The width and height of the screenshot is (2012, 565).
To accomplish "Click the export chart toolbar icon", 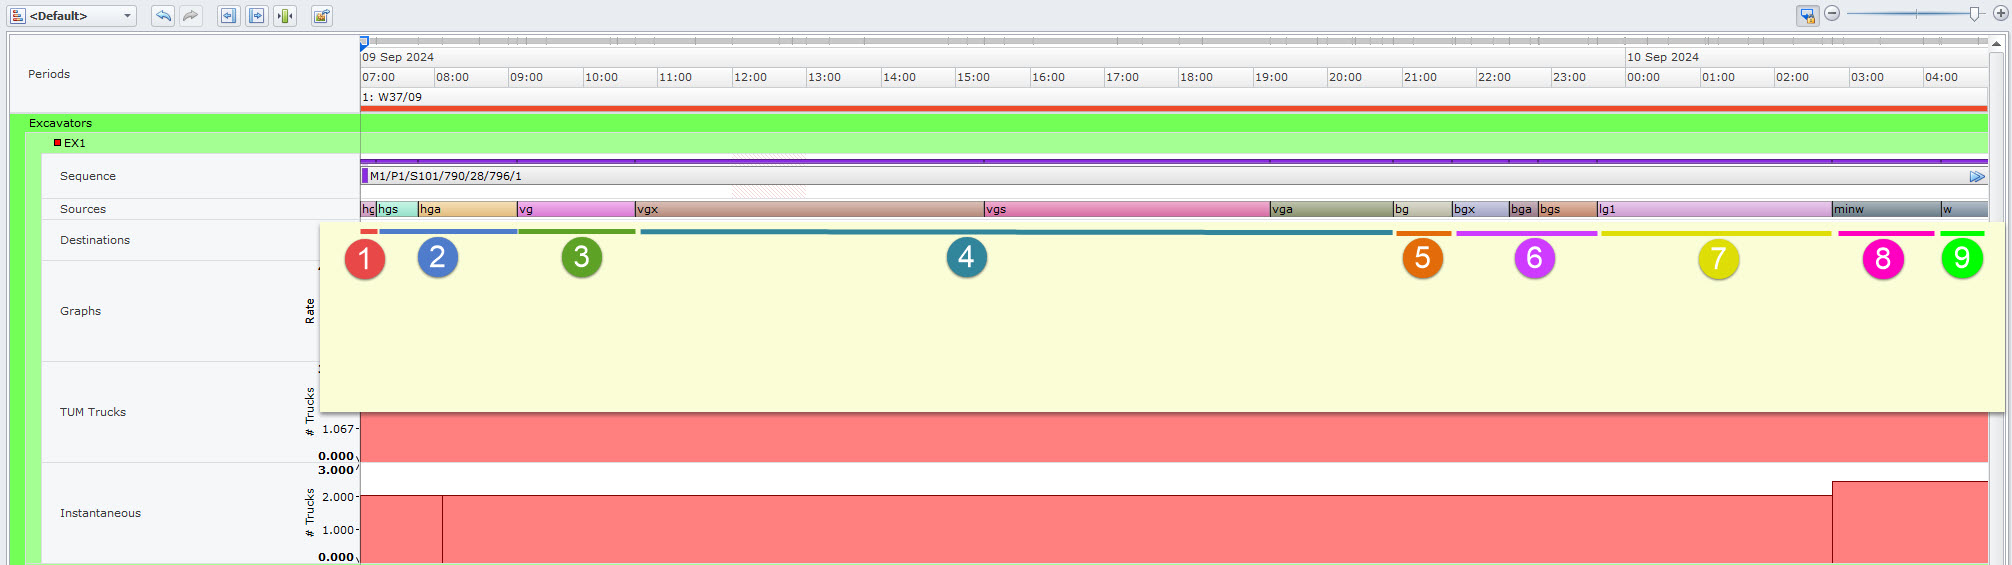I will click(321, 16).
